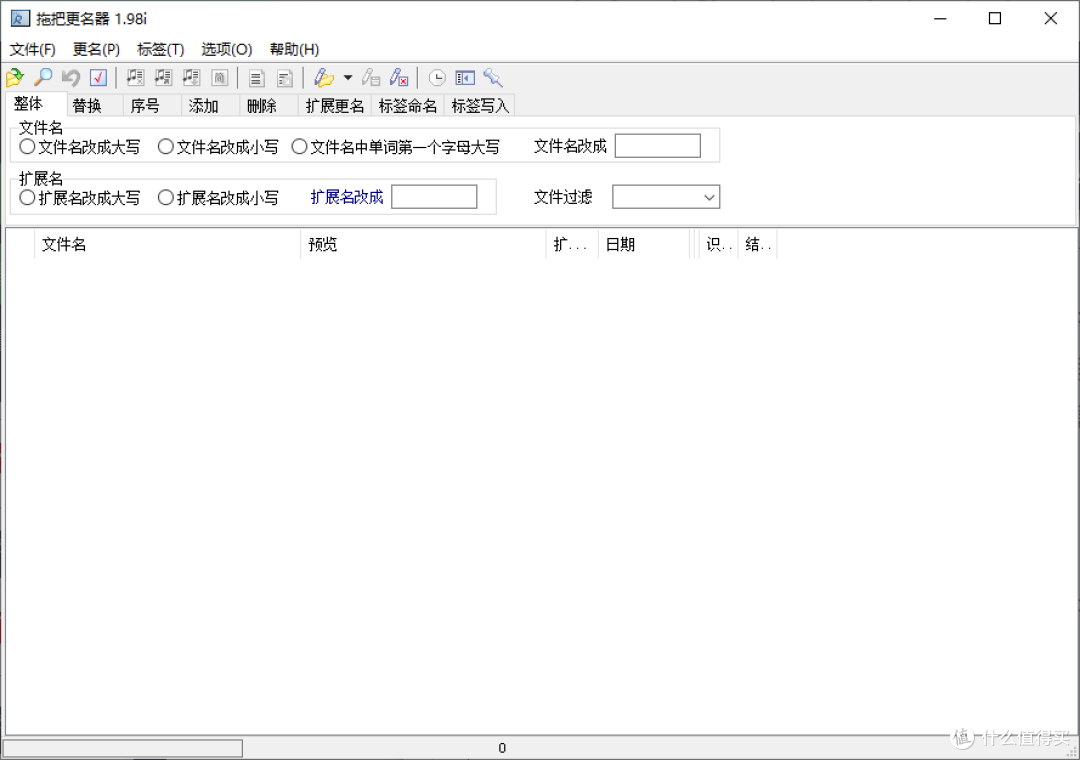
Task: Switch to the 标签写入 tab
Action: [x=480, y=105]
